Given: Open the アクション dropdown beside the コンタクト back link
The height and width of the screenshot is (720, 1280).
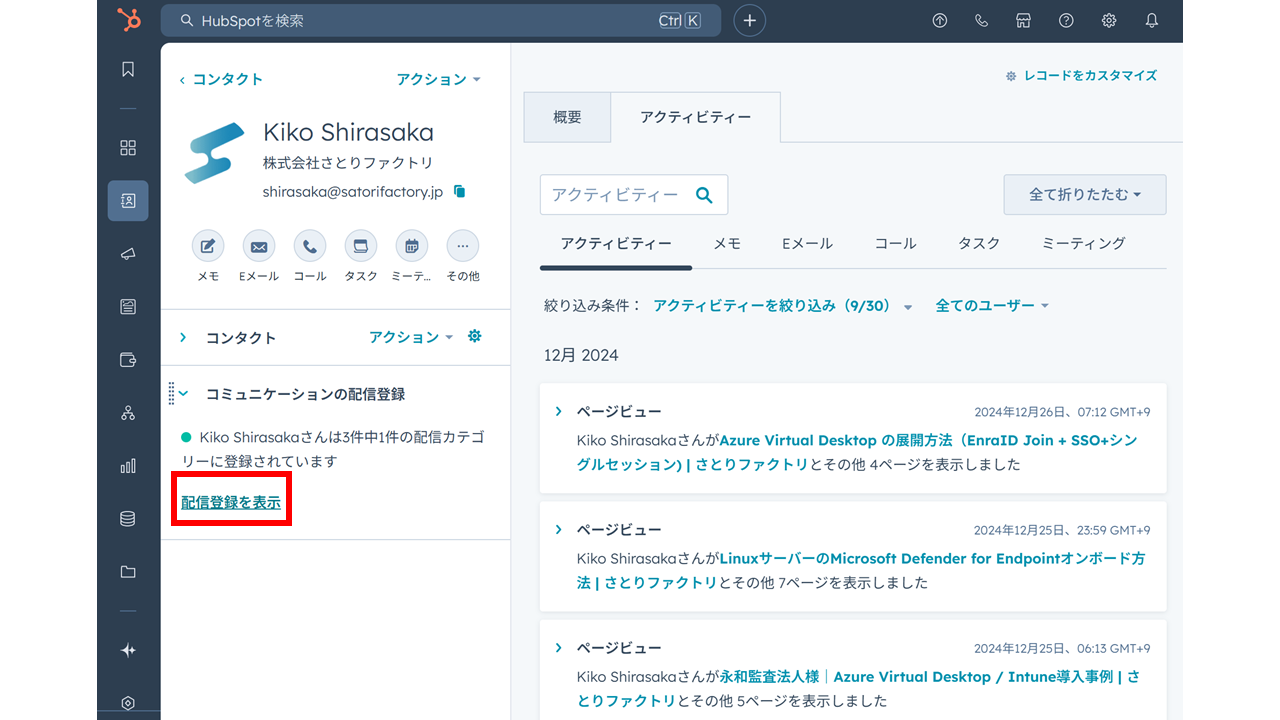Looking at the screenshot, I should coord(438,79).
